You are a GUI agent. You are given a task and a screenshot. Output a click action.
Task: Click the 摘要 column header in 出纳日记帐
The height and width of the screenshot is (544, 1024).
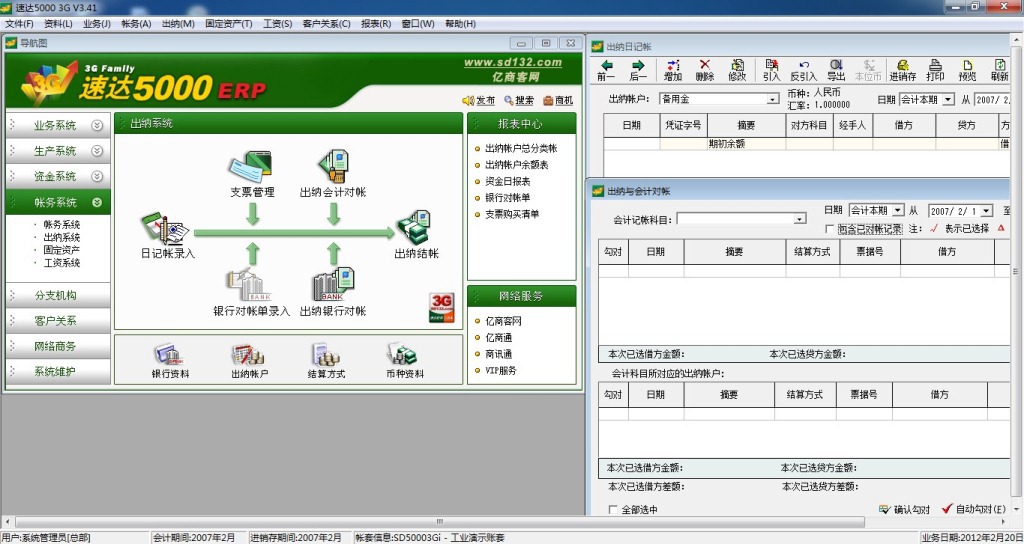click(746, 125)
